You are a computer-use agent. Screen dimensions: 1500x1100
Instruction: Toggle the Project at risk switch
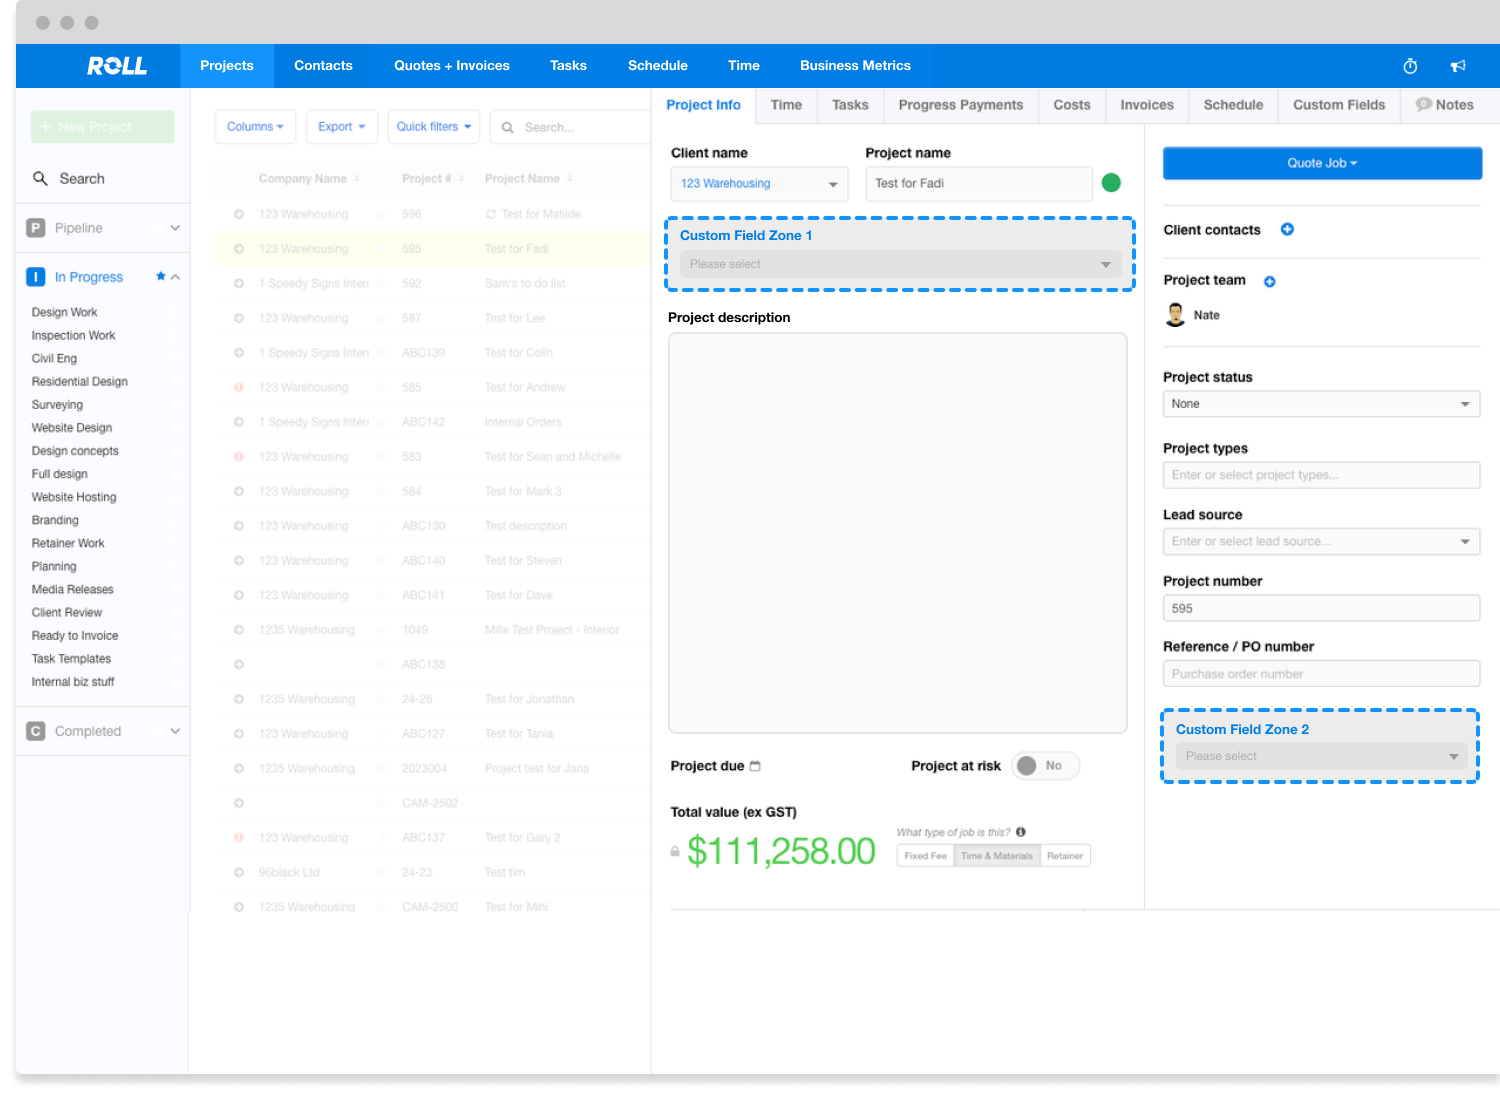click(x=1044, y=766)
